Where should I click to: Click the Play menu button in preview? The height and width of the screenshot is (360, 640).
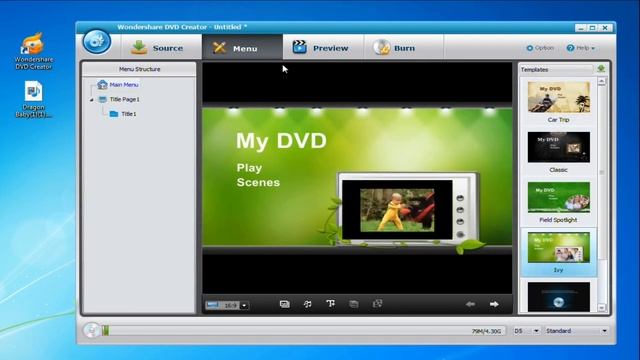click(249, 168)
